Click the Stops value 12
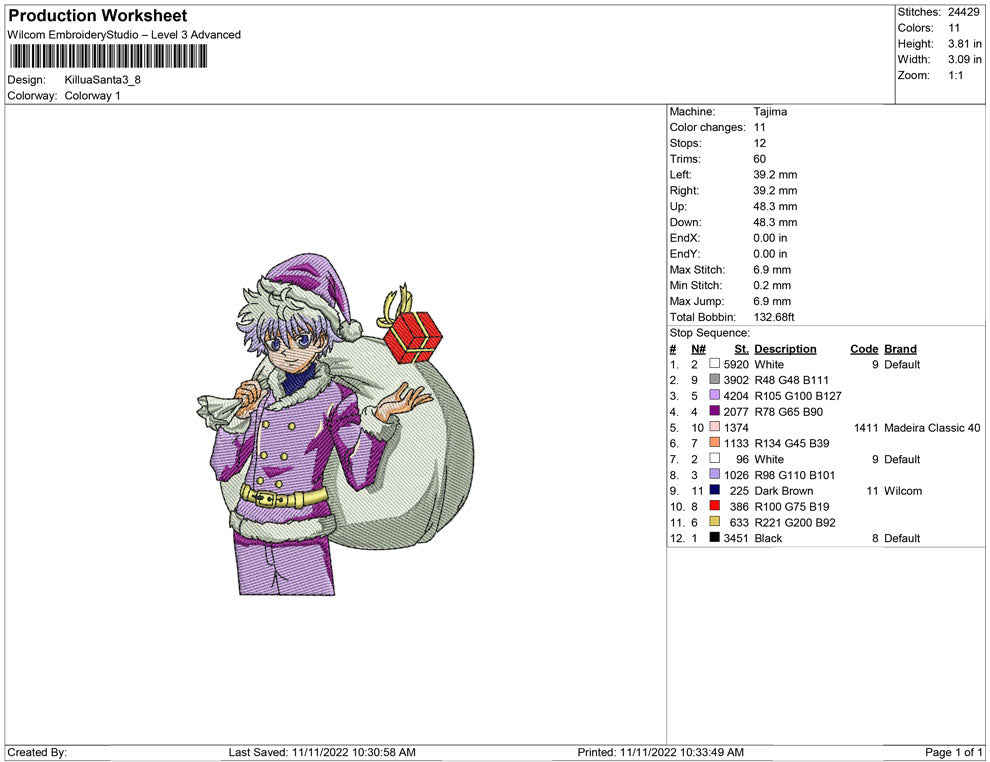The image size is (990, 762). click(x=759, y=143)
